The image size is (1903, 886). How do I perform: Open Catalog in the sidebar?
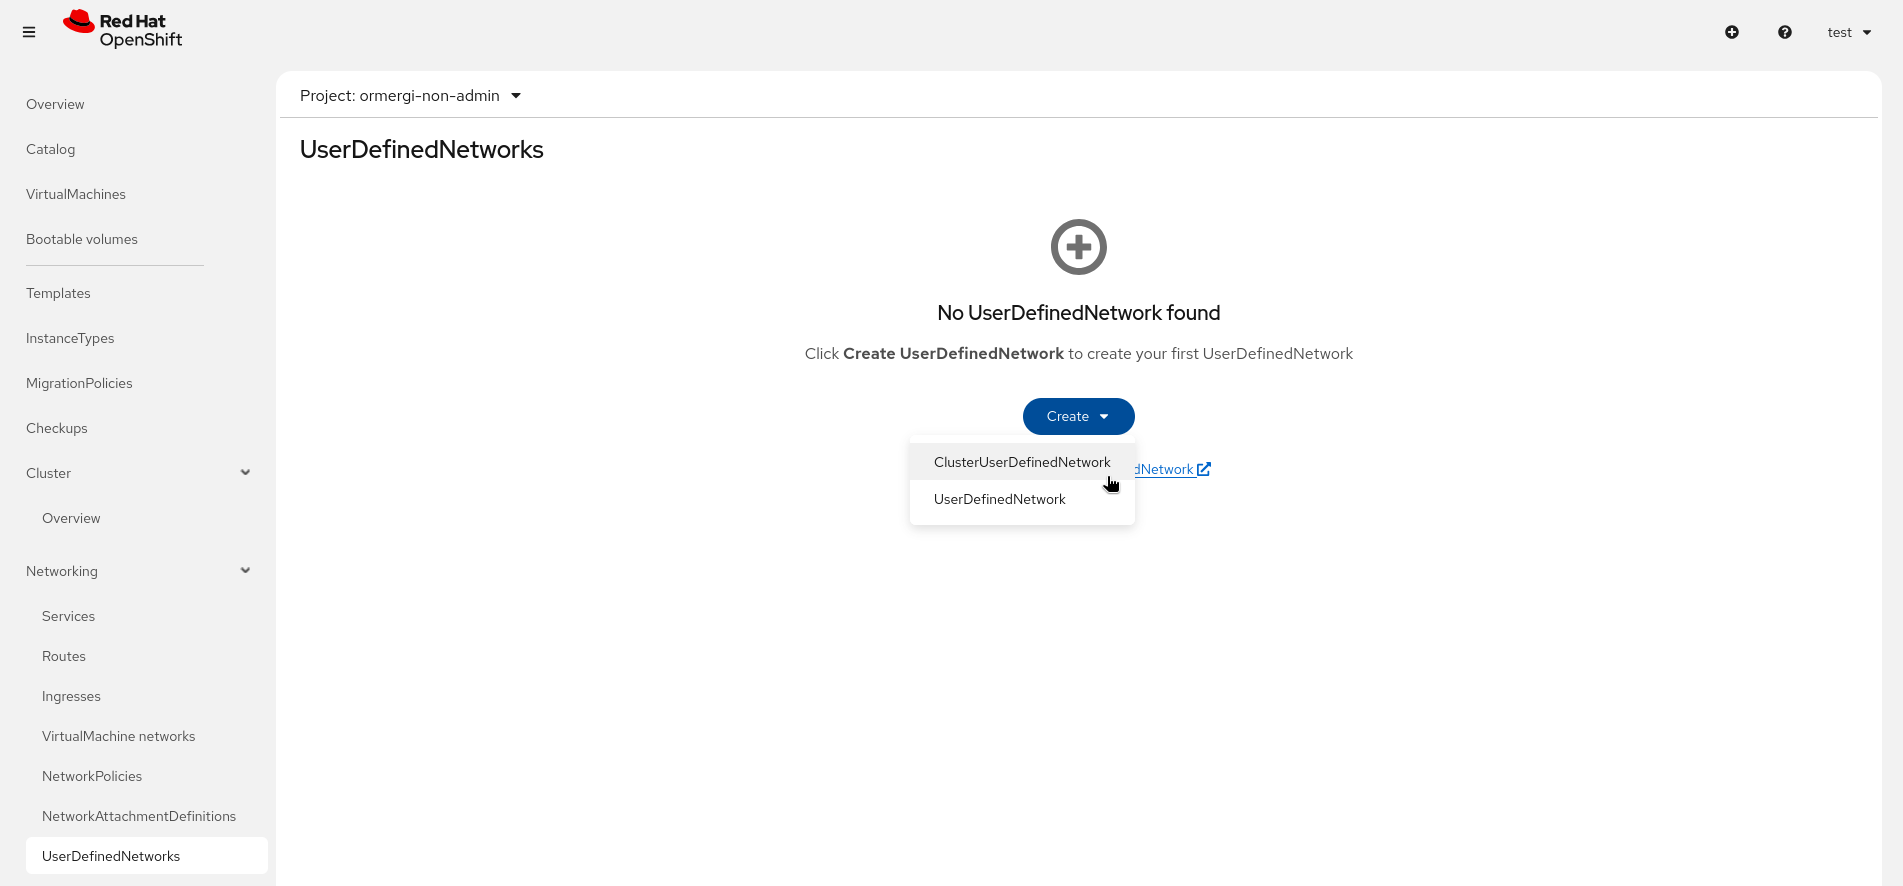click(x=51, y=149)
